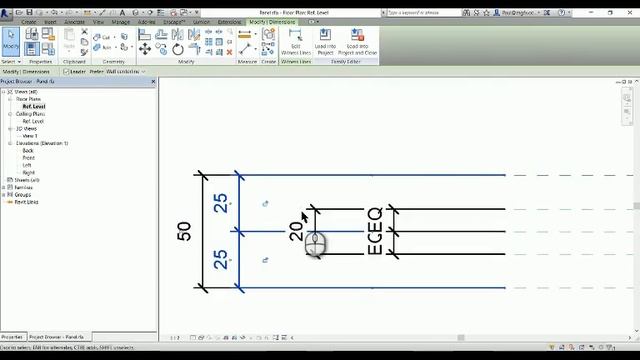Expand the Families node
Image resolution: width=640 pixels, height=360 pixels.
pyautogui.click(x=4, y=187)
